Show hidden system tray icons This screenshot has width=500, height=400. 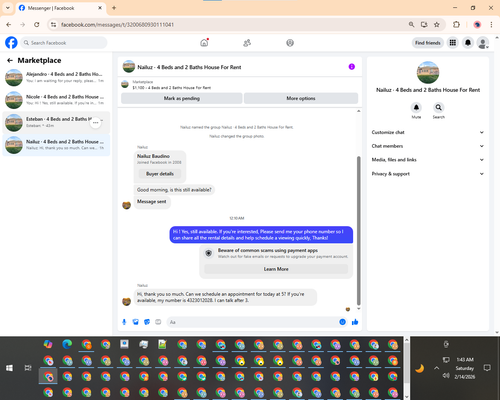click(436, 368)
